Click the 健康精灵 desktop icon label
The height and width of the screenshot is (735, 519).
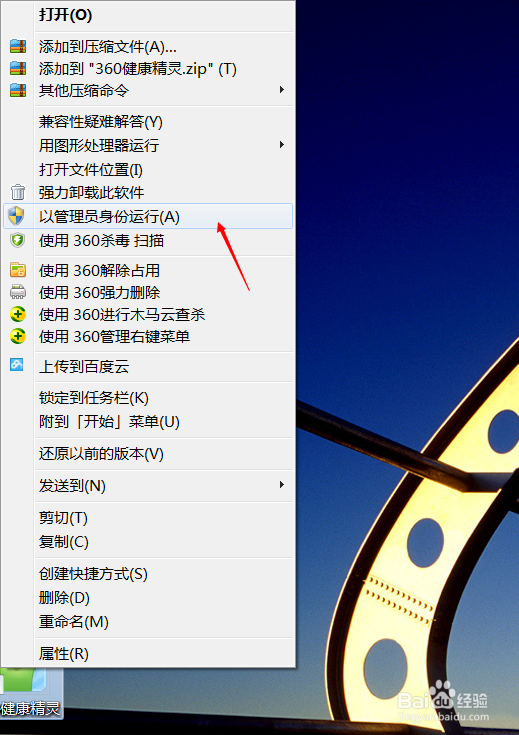coord(30,708)
